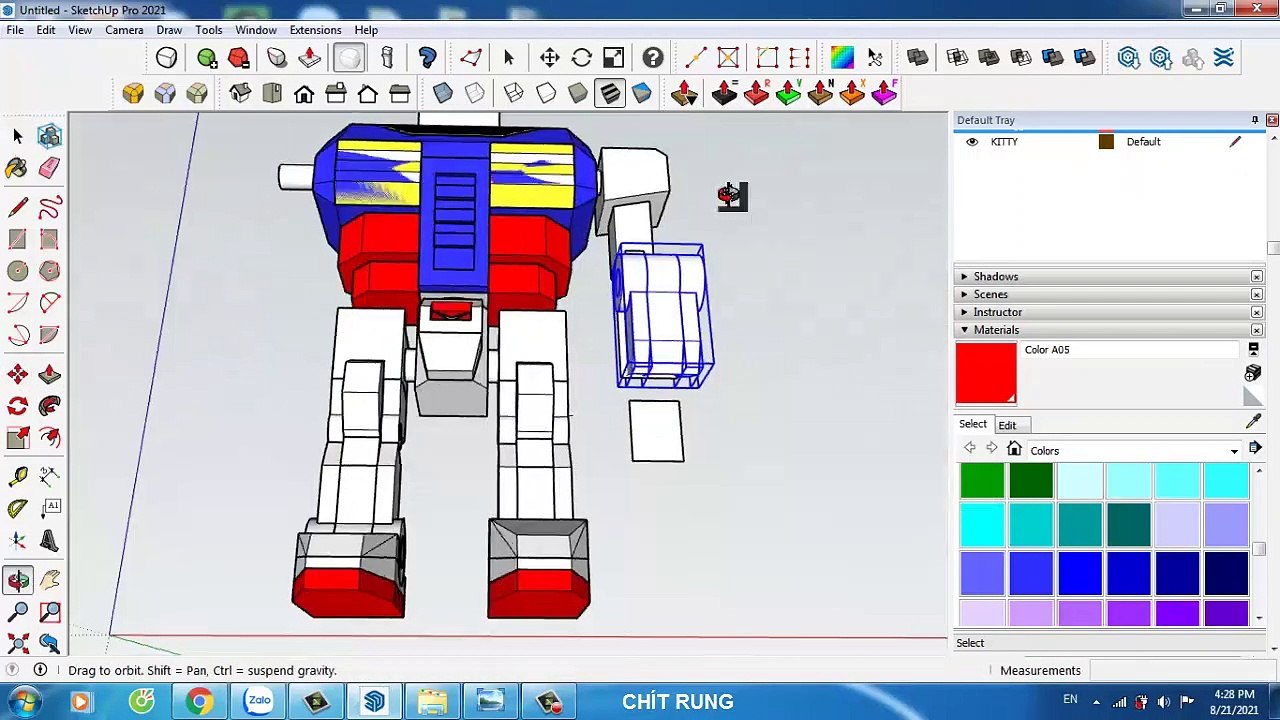Enable Hidden Line face style

(x=546, y=94)
